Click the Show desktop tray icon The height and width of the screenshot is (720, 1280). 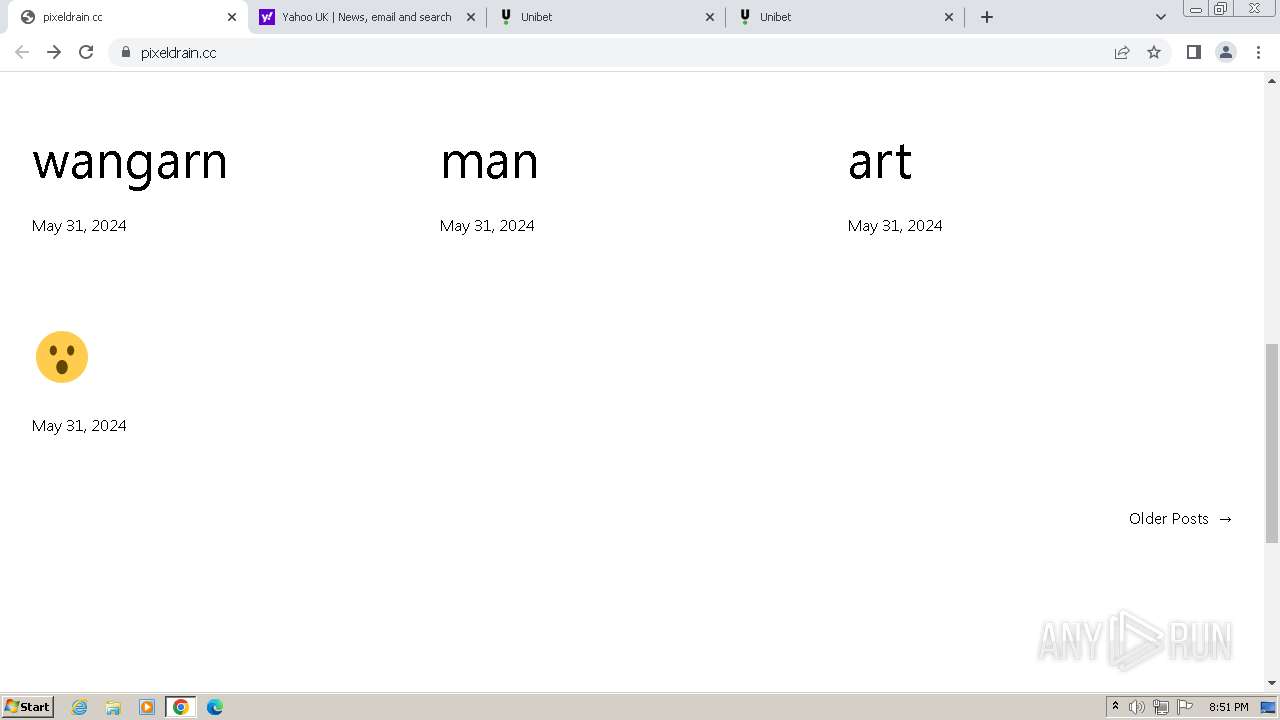(1268, 707)
